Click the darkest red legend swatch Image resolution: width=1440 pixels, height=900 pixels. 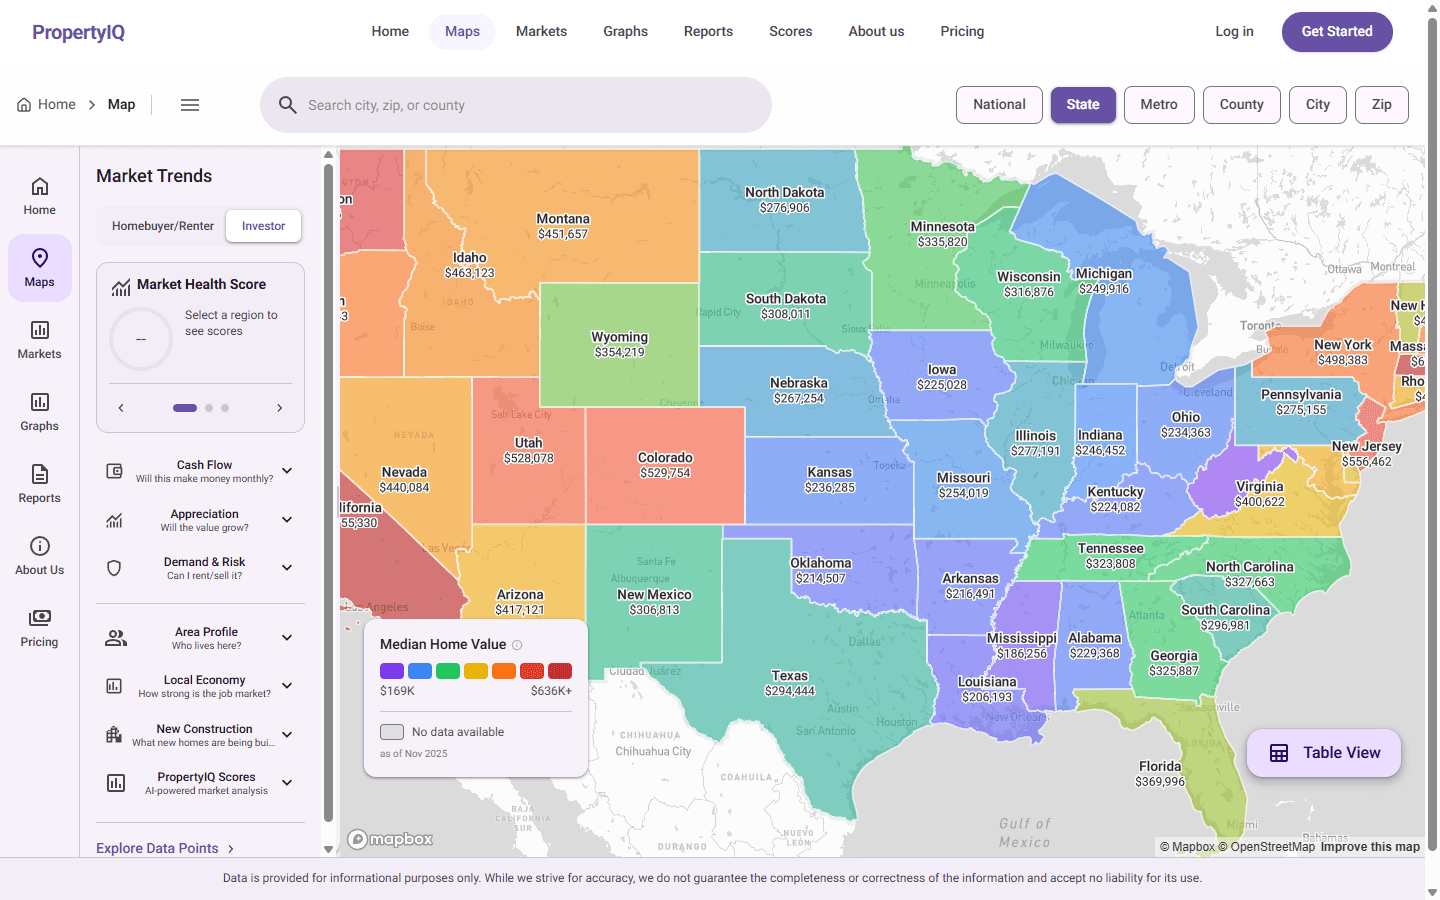(560, 671)
